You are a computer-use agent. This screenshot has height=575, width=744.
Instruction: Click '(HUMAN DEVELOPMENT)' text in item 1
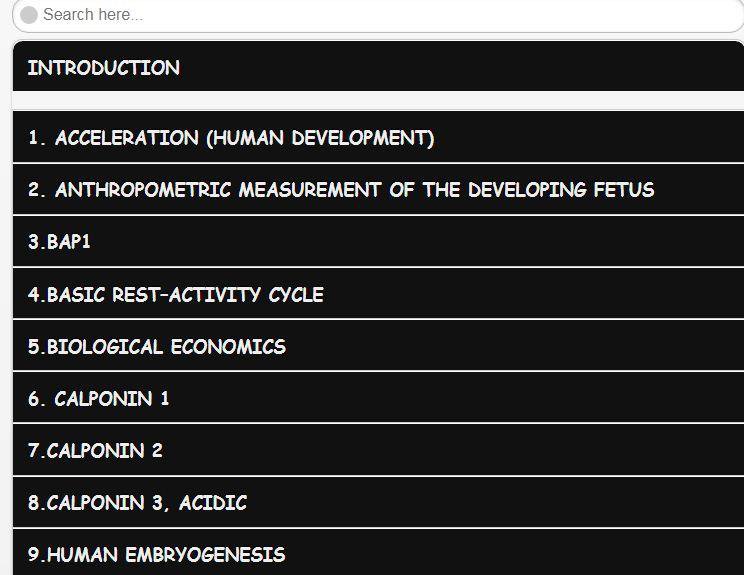click(320, 138)
